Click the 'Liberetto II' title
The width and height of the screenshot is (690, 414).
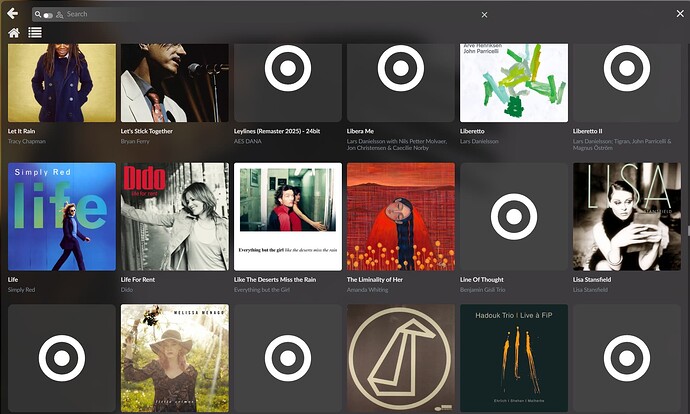point(587,131)
